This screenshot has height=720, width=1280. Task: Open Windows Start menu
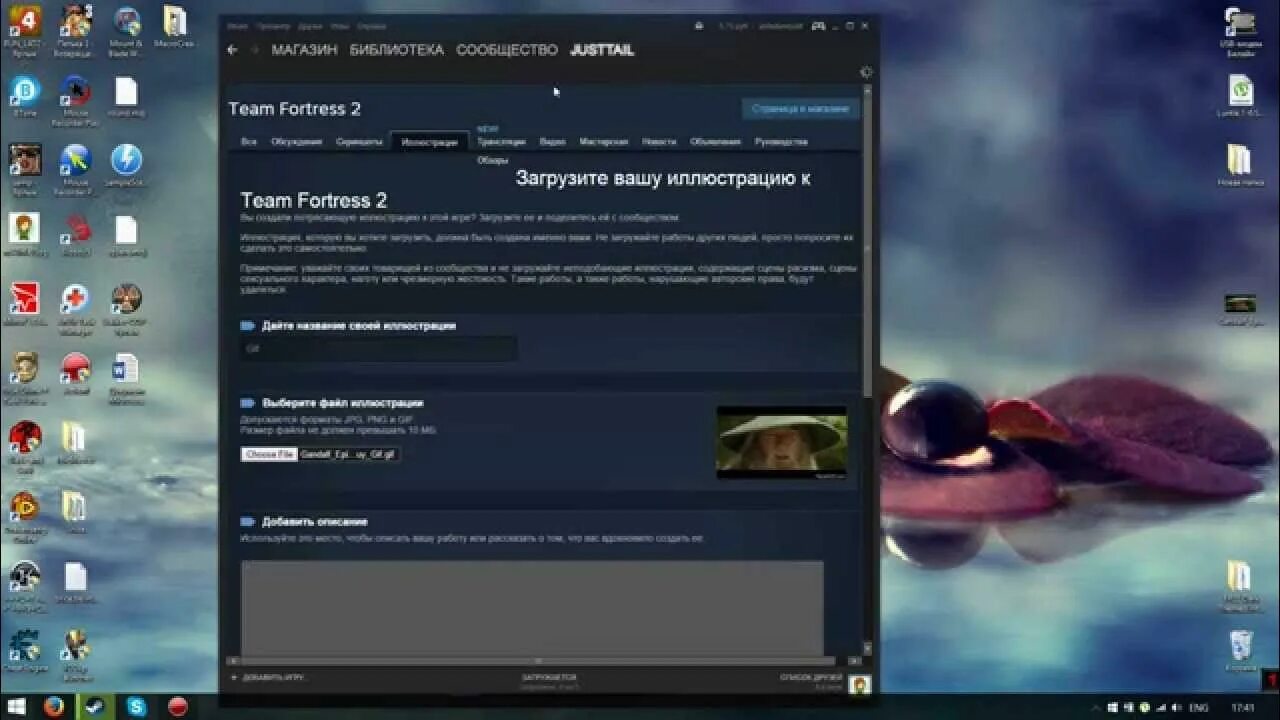point(17,707)
